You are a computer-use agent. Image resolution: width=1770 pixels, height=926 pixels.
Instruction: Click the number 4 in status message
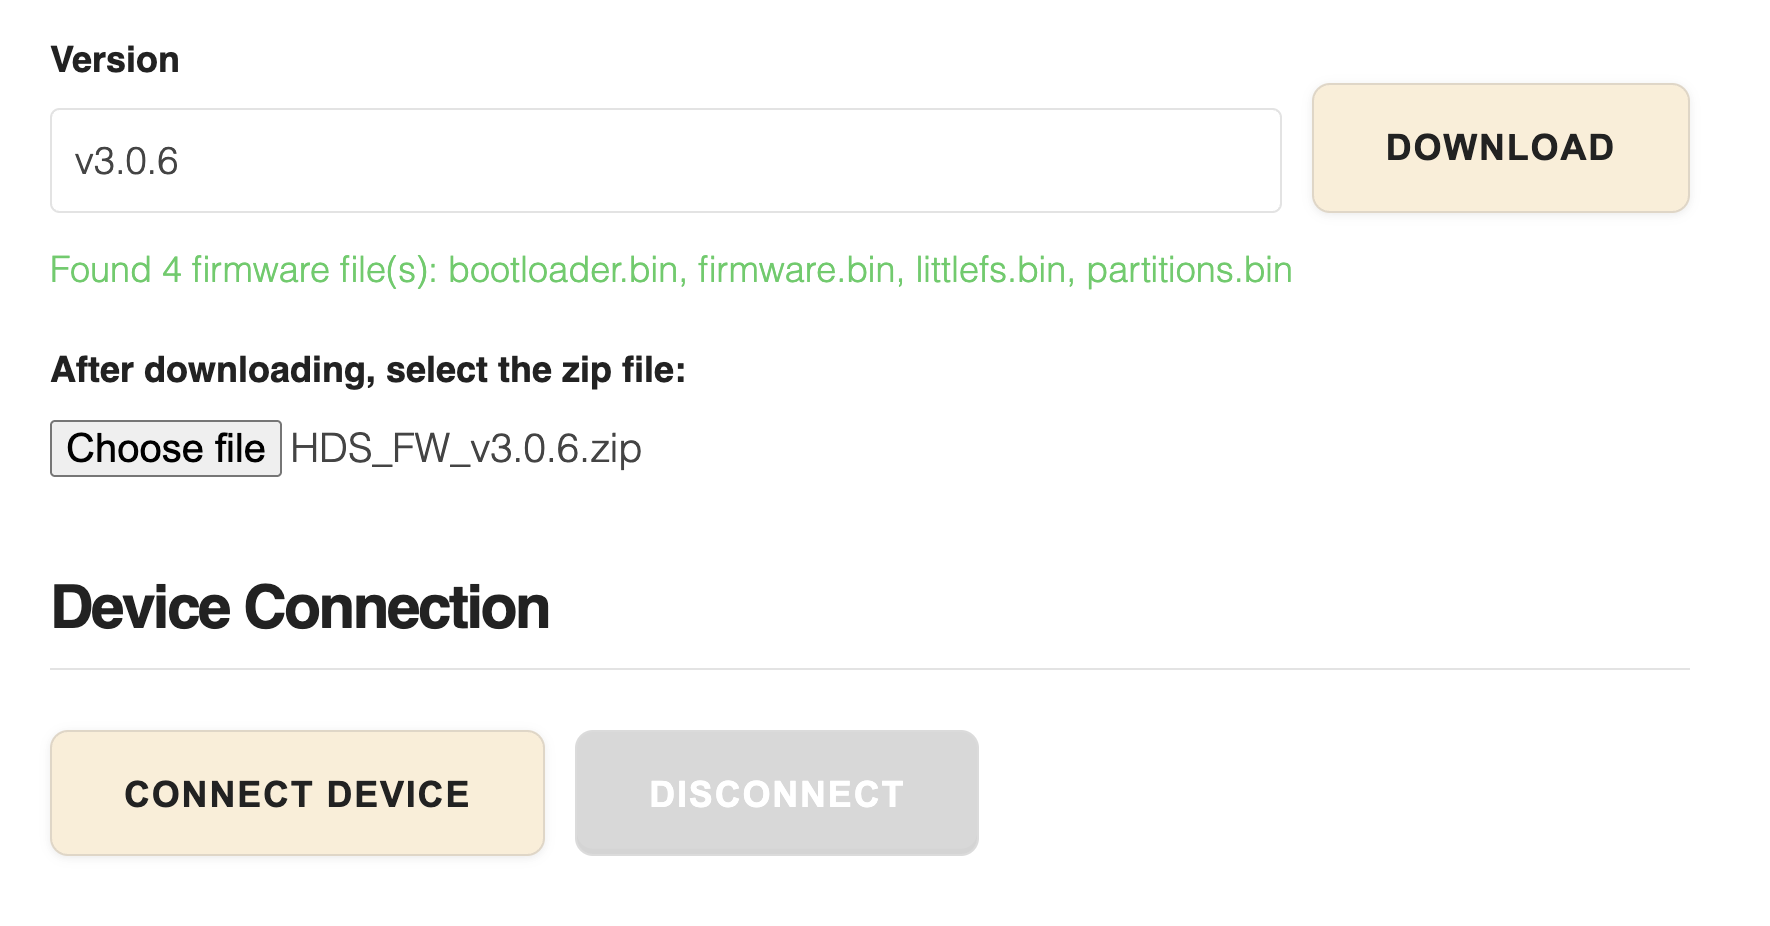(x=172, y=270)
